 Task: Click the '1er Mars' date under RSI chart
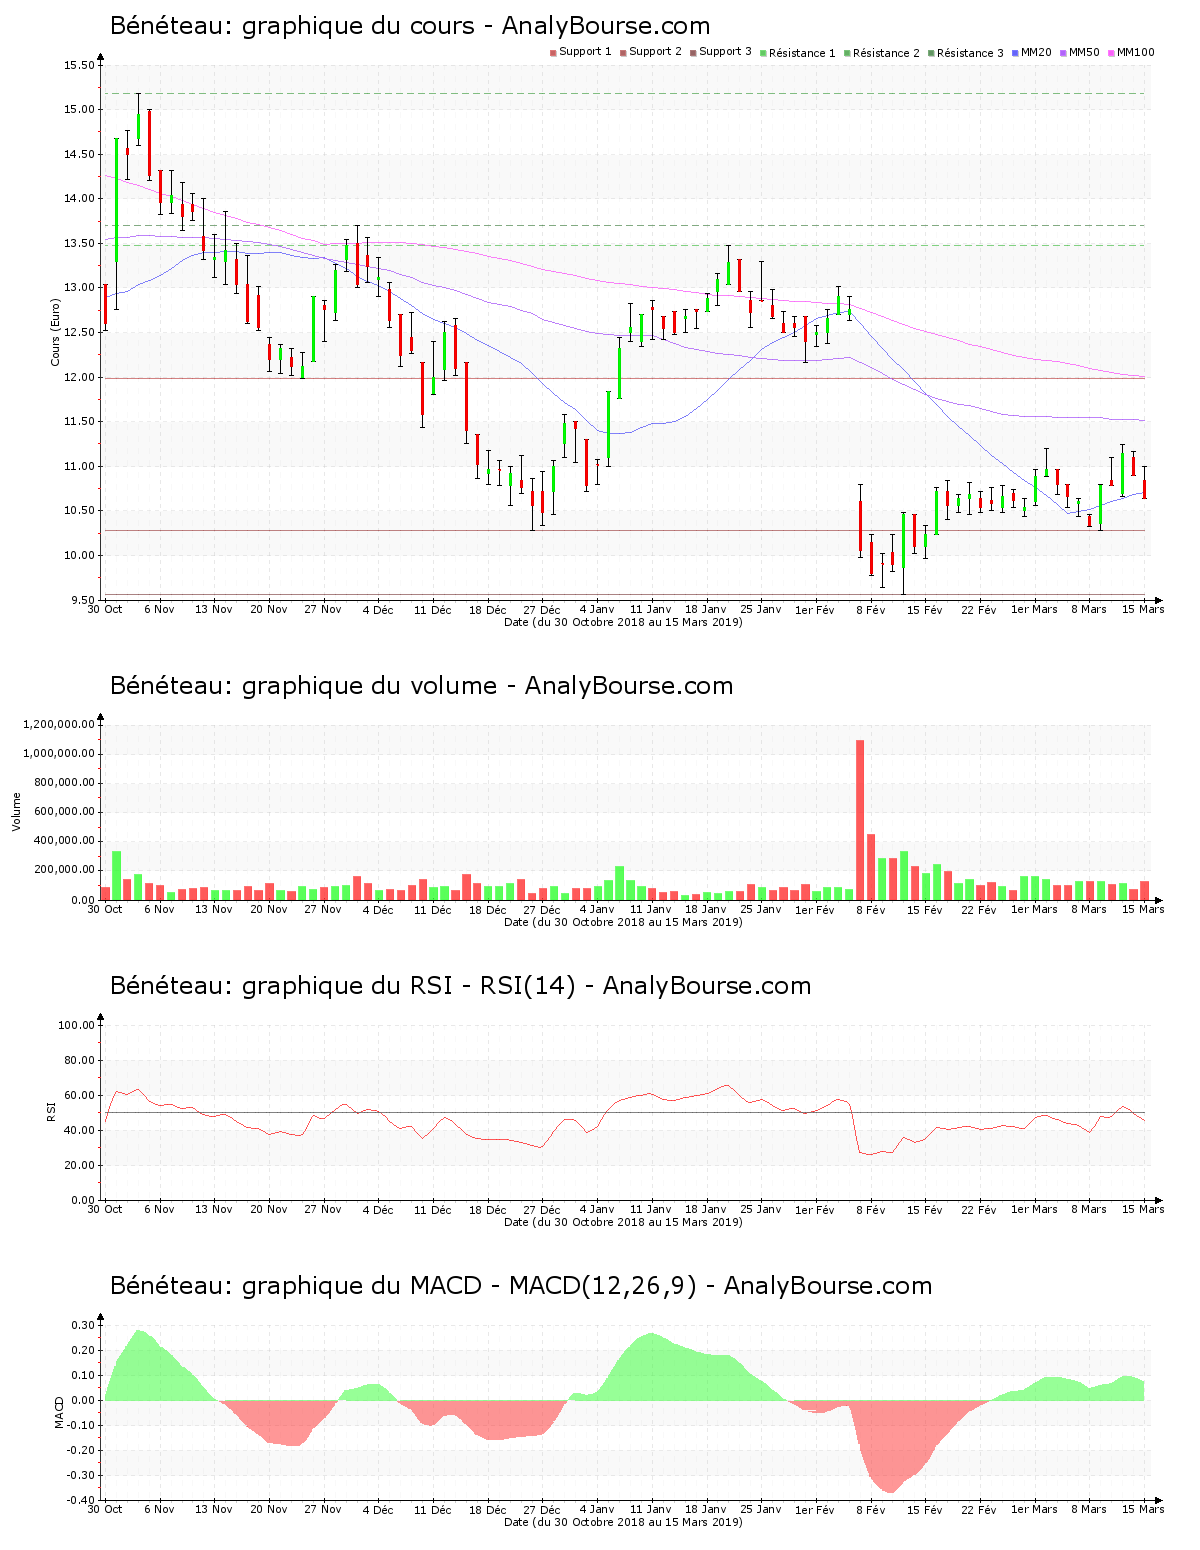click(1034, 1209)
